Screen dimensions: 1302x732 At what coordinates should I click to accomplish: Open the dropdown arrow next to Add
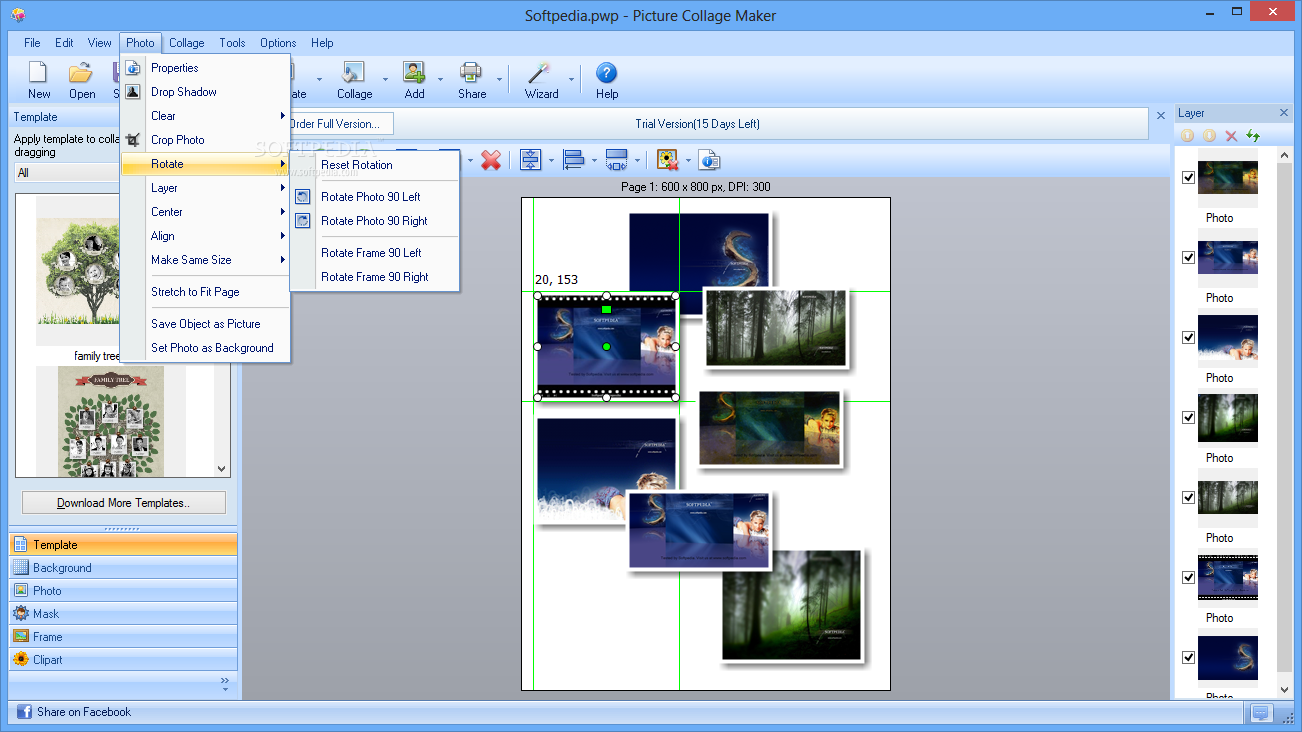(x=440, y=79)
